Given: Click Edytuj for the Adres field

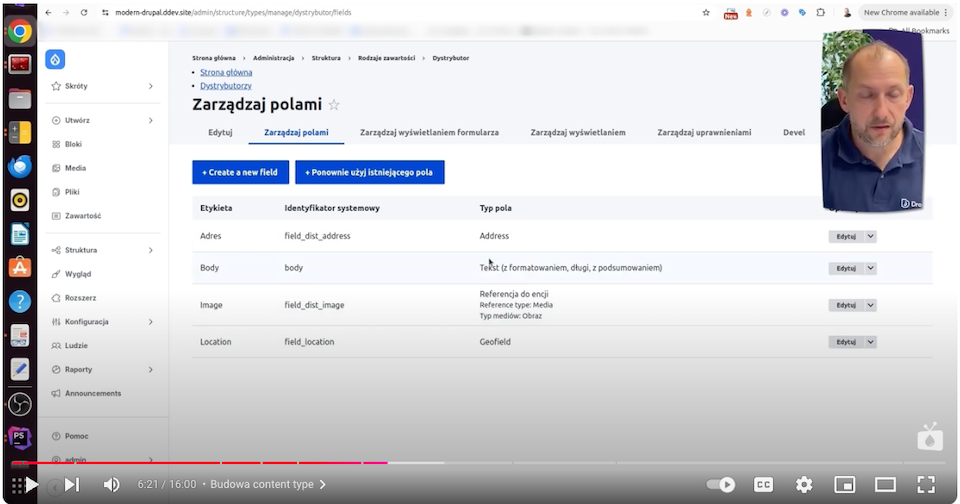Looking at the screenshot, I should 846,236.
